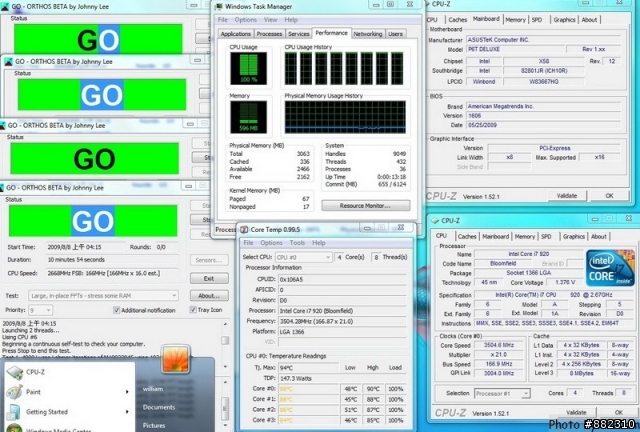Open the Processor #1 selection dropdown
The image size is (640, 432).
502,393
